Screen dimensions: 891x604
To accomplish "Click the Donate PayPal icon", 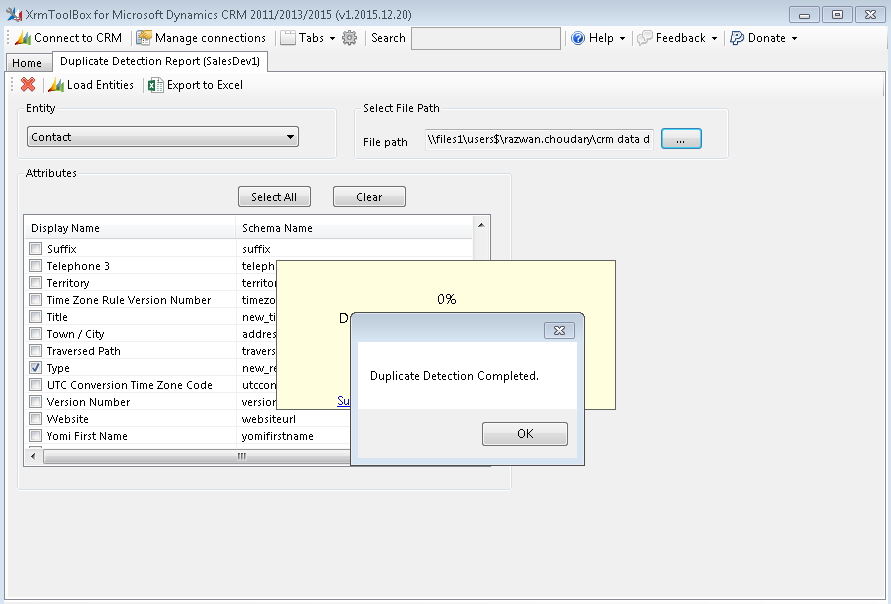I will [x=737, y=38].
